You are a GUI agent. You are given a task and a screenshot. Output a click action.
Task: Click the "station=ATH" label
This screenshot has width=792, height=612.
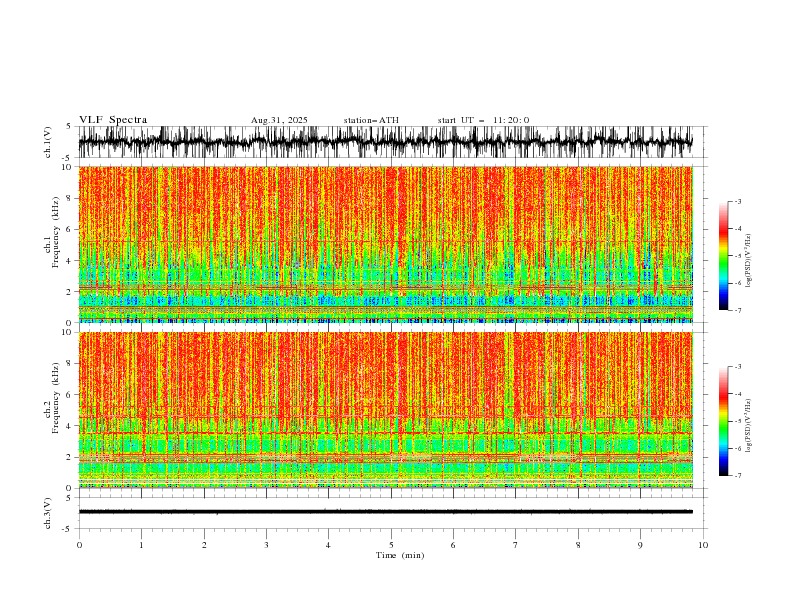(371, 120)
